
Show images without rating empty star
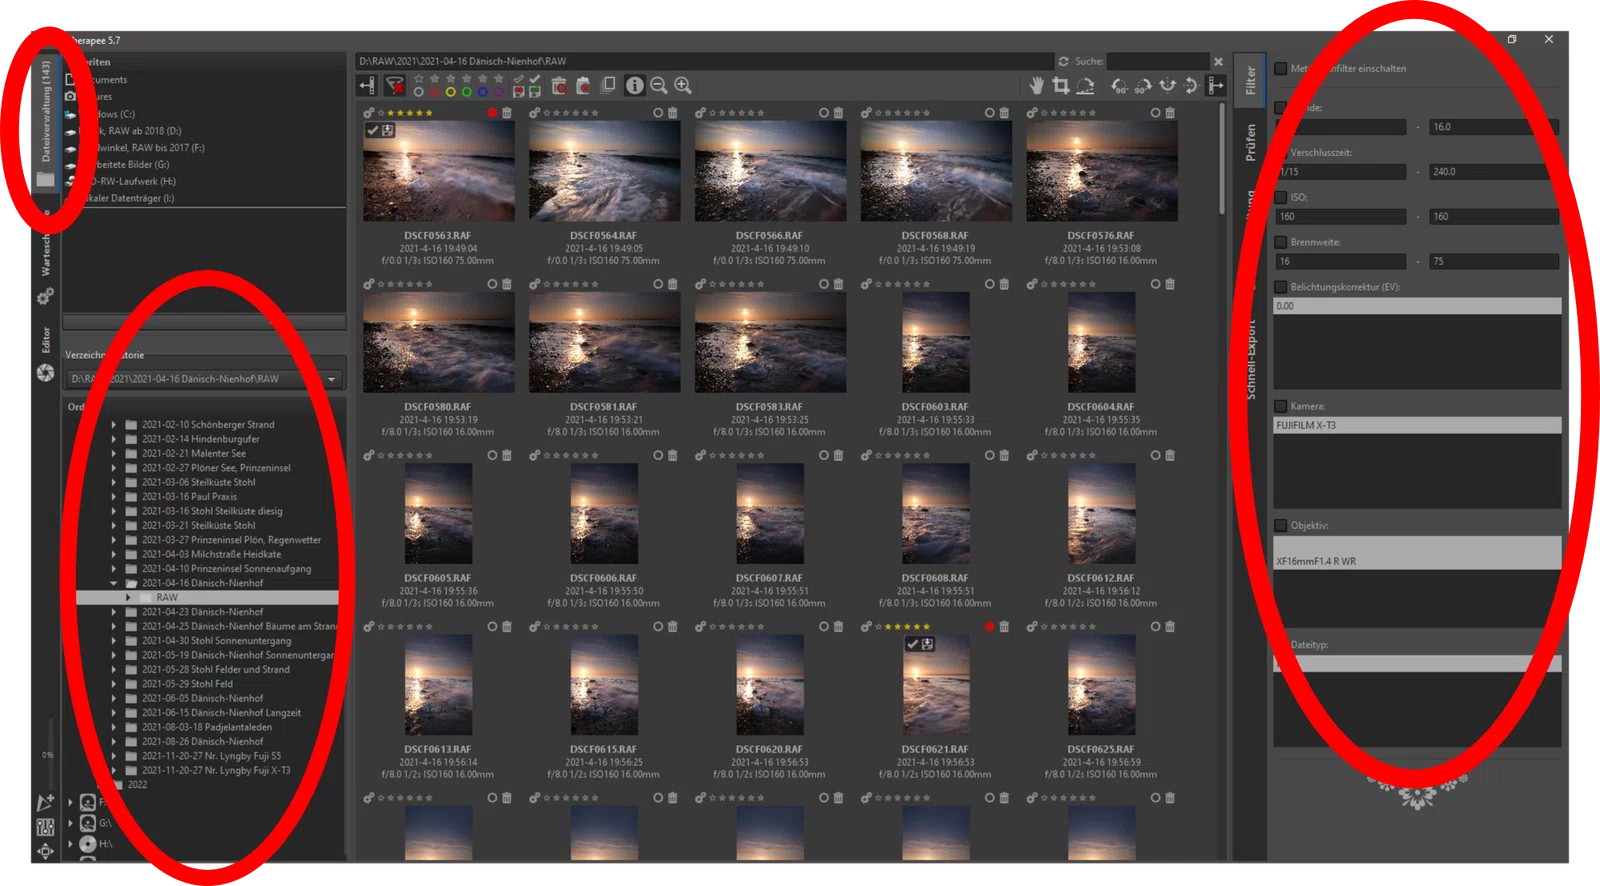point(419,78)
